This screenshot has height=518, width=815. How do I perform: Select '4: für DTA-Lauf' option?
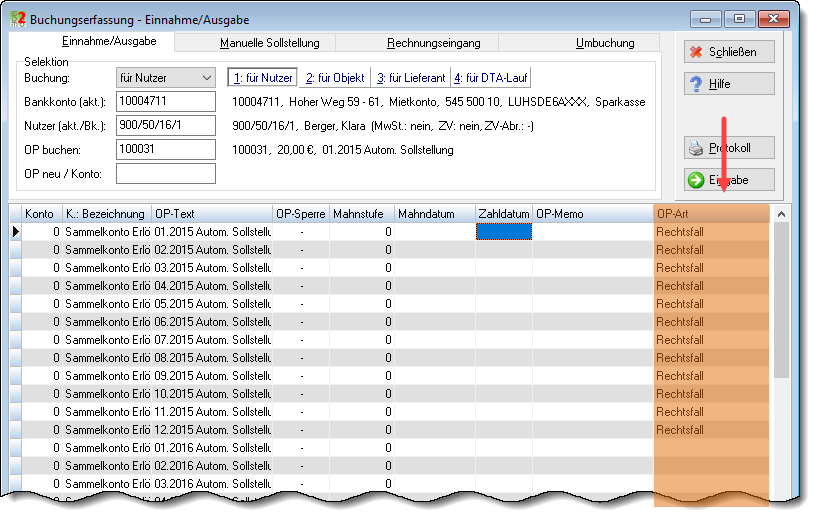[491, 78]
